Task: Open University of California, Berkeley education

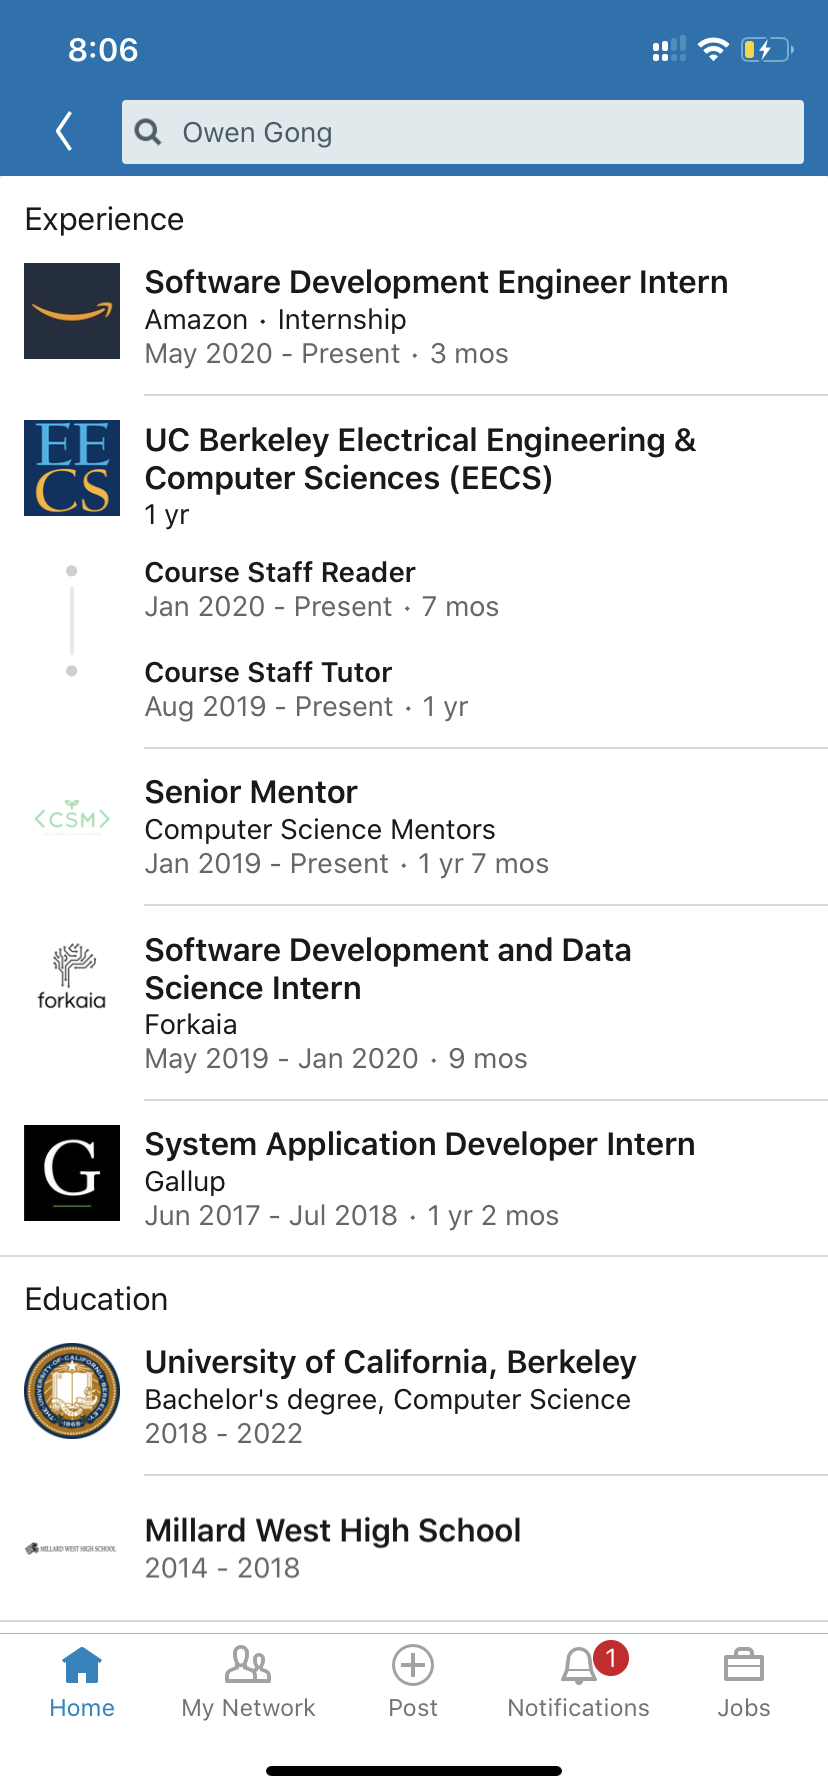Action: click(x=391, y=1363)
